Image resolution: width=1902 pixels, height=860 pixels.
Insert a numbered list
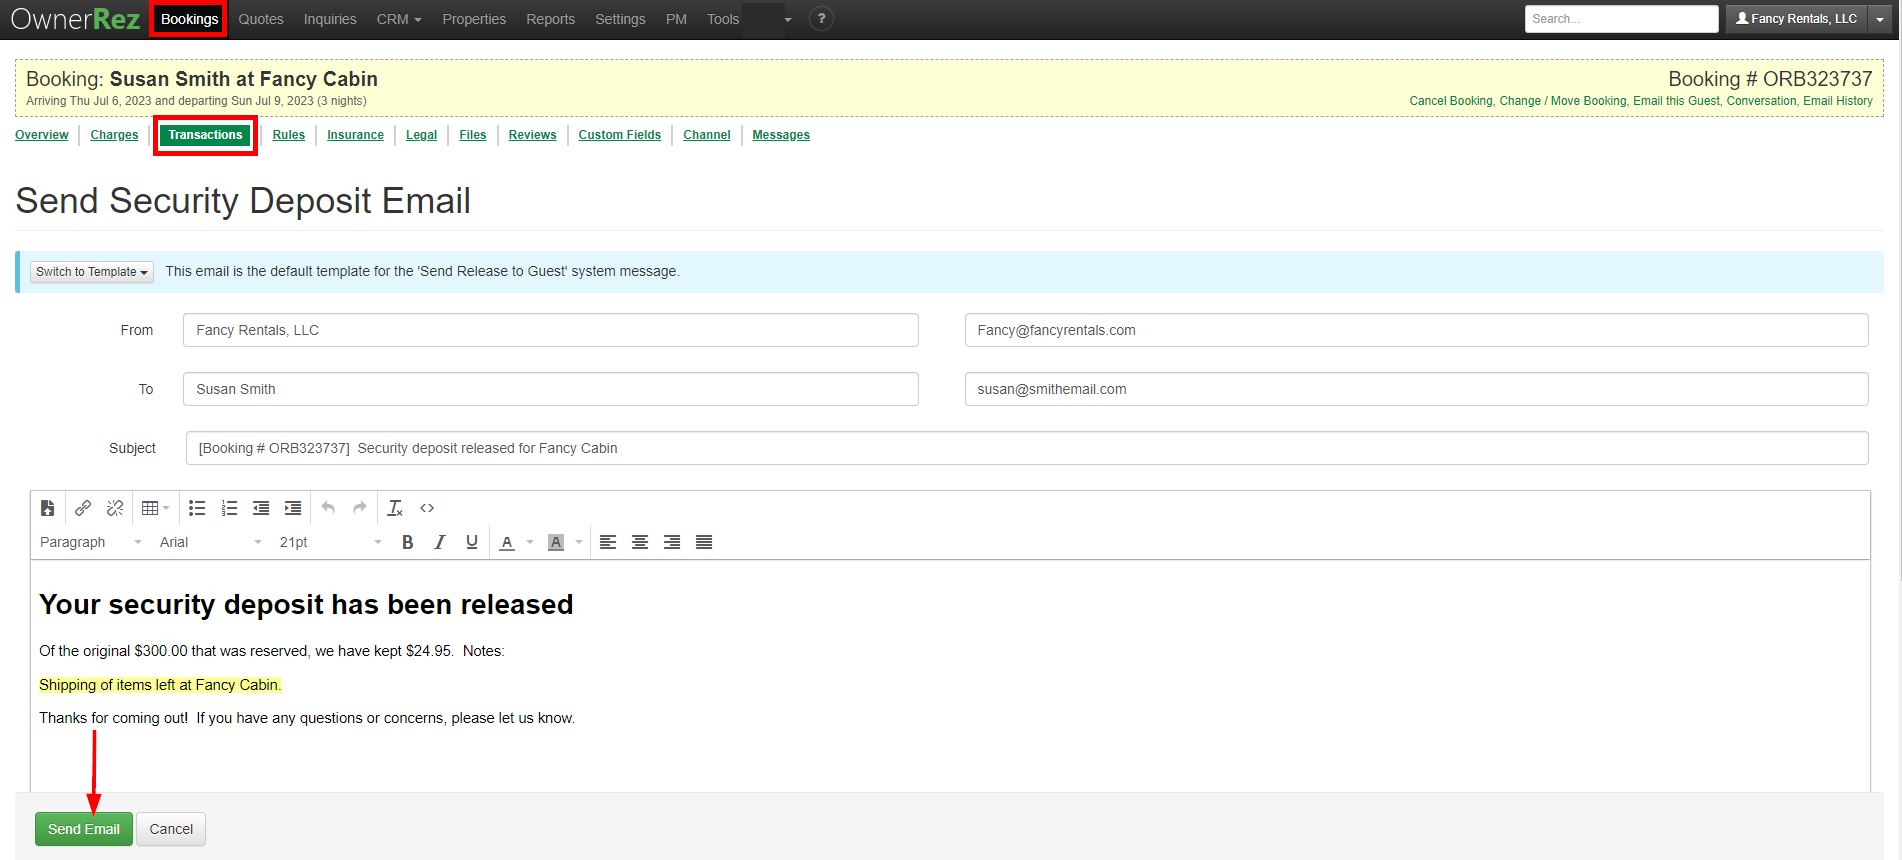(x=229, y=508)
